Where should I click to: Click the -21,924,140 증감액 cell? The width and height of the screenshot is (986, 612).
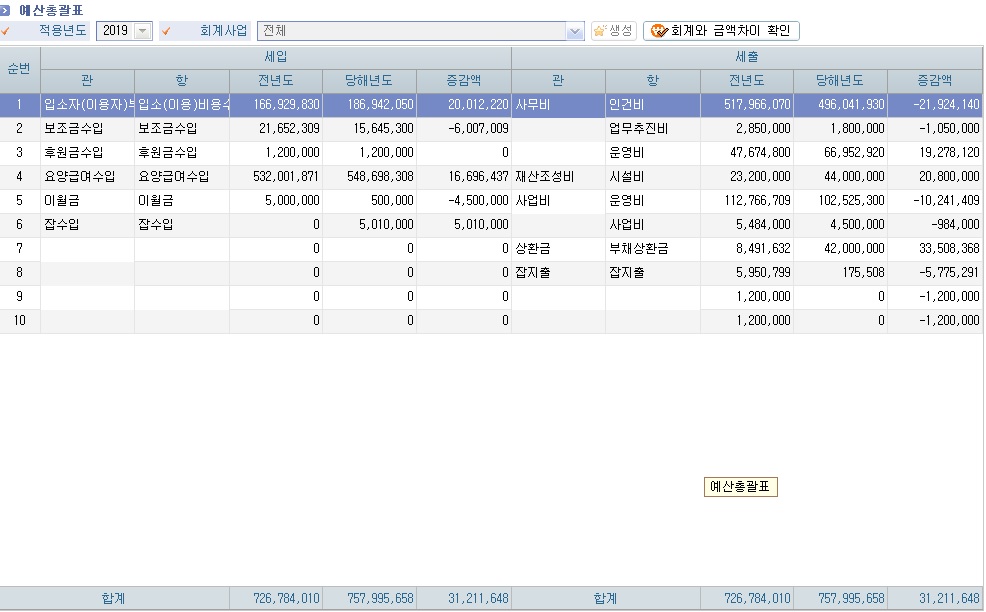(x=935, y=105)
